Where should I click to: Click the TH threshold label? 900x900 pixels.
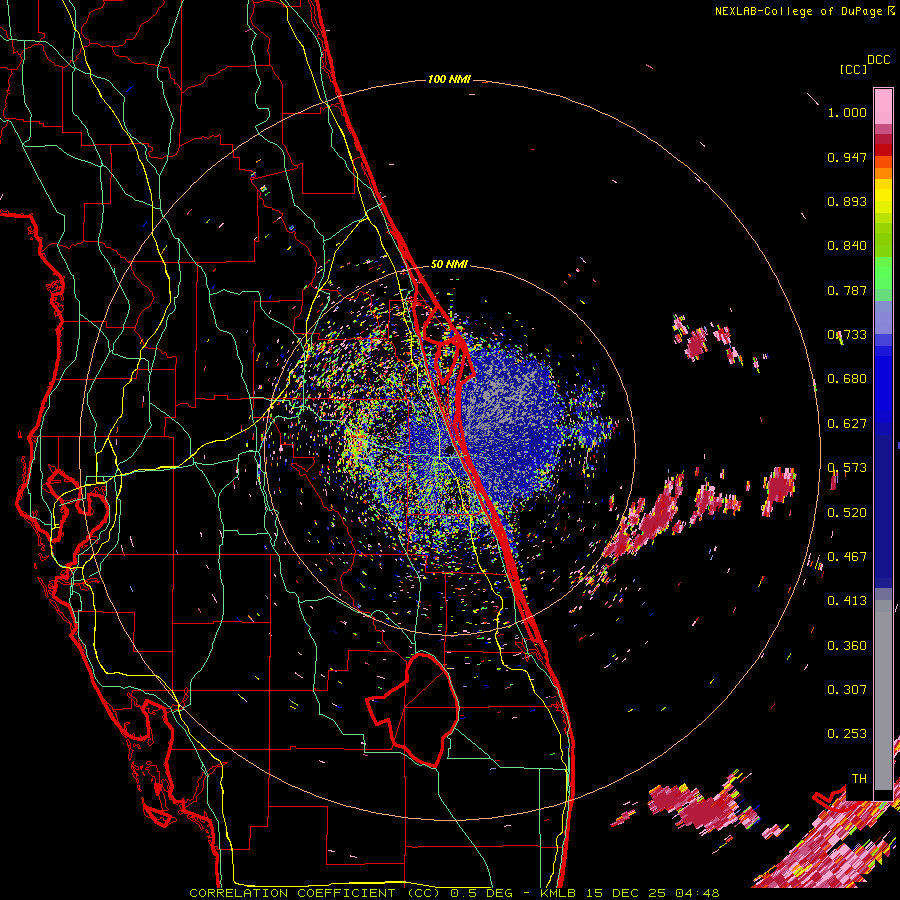(859, 778)
